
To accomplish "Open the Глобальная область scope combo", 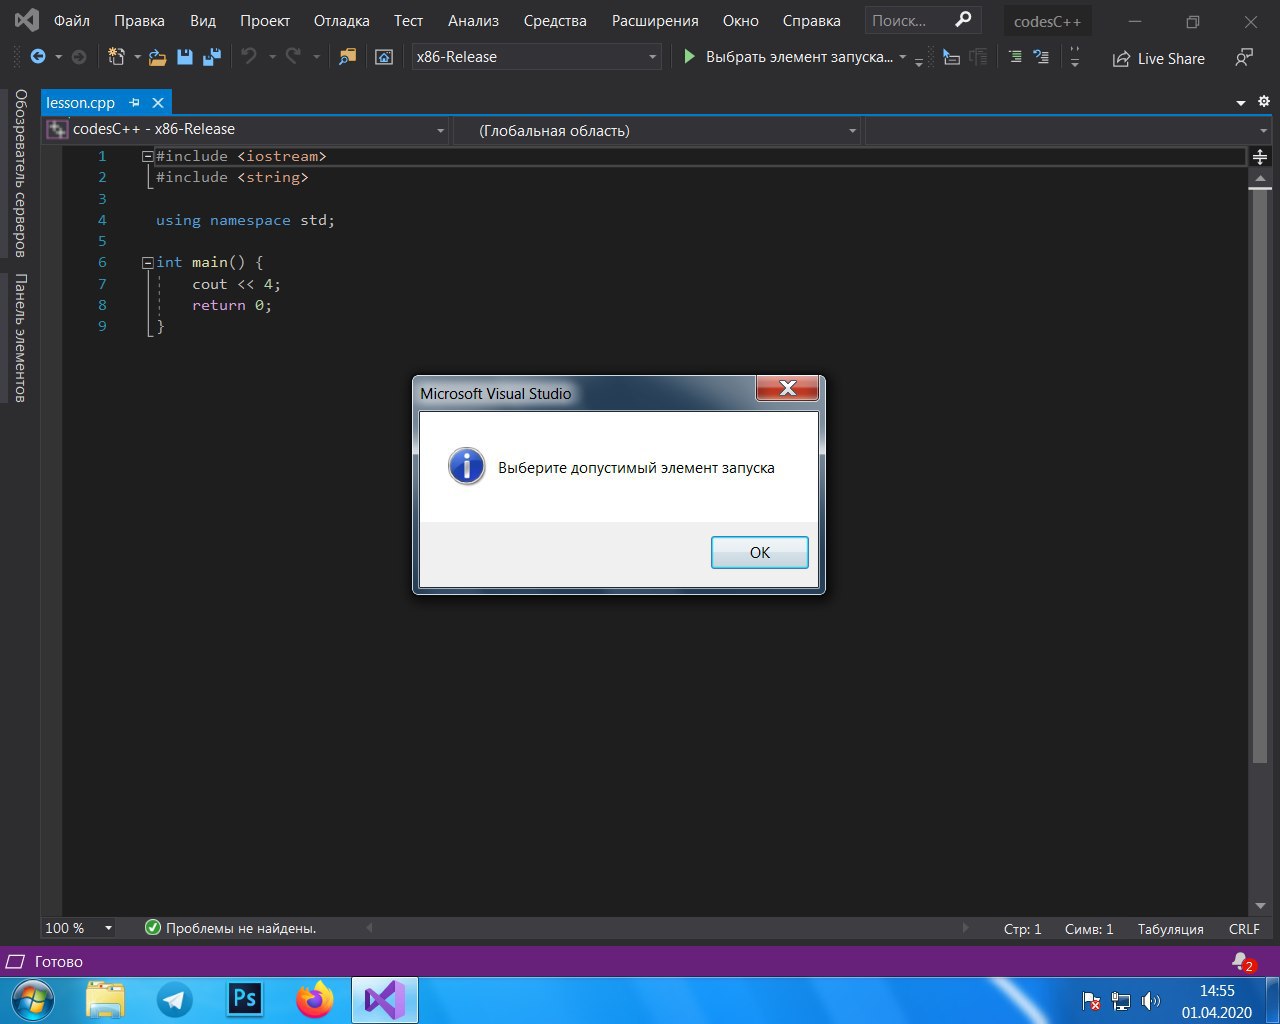I will tap(657, 130).
